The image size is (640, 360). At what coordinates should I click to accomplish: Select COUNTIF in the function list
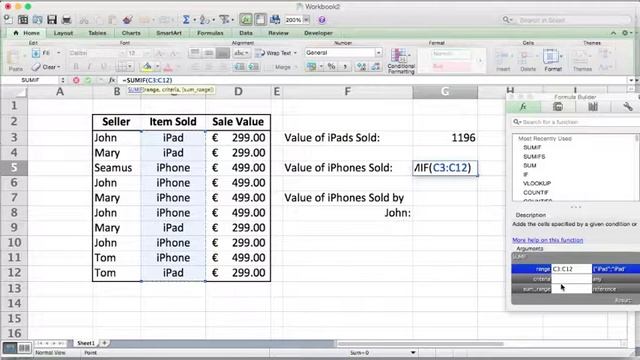tap(536, 192)
